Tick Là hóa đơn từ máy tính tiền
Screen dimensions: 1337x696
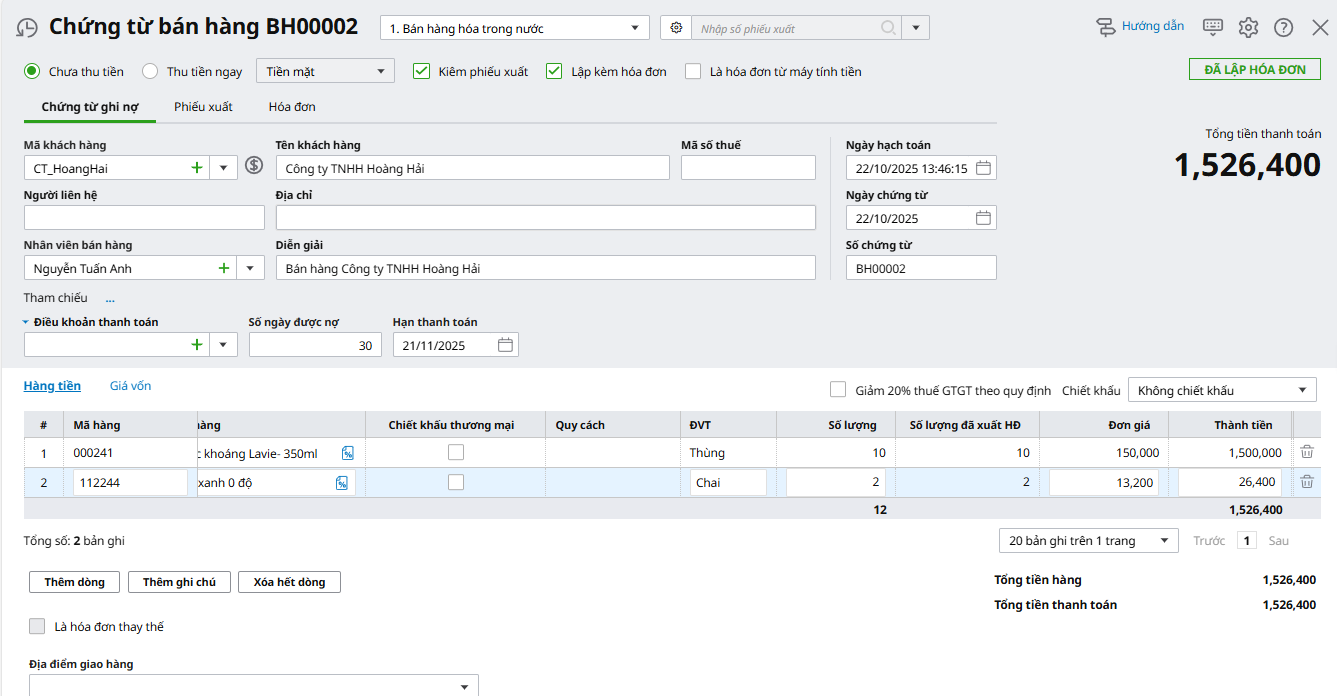[693, 71]
